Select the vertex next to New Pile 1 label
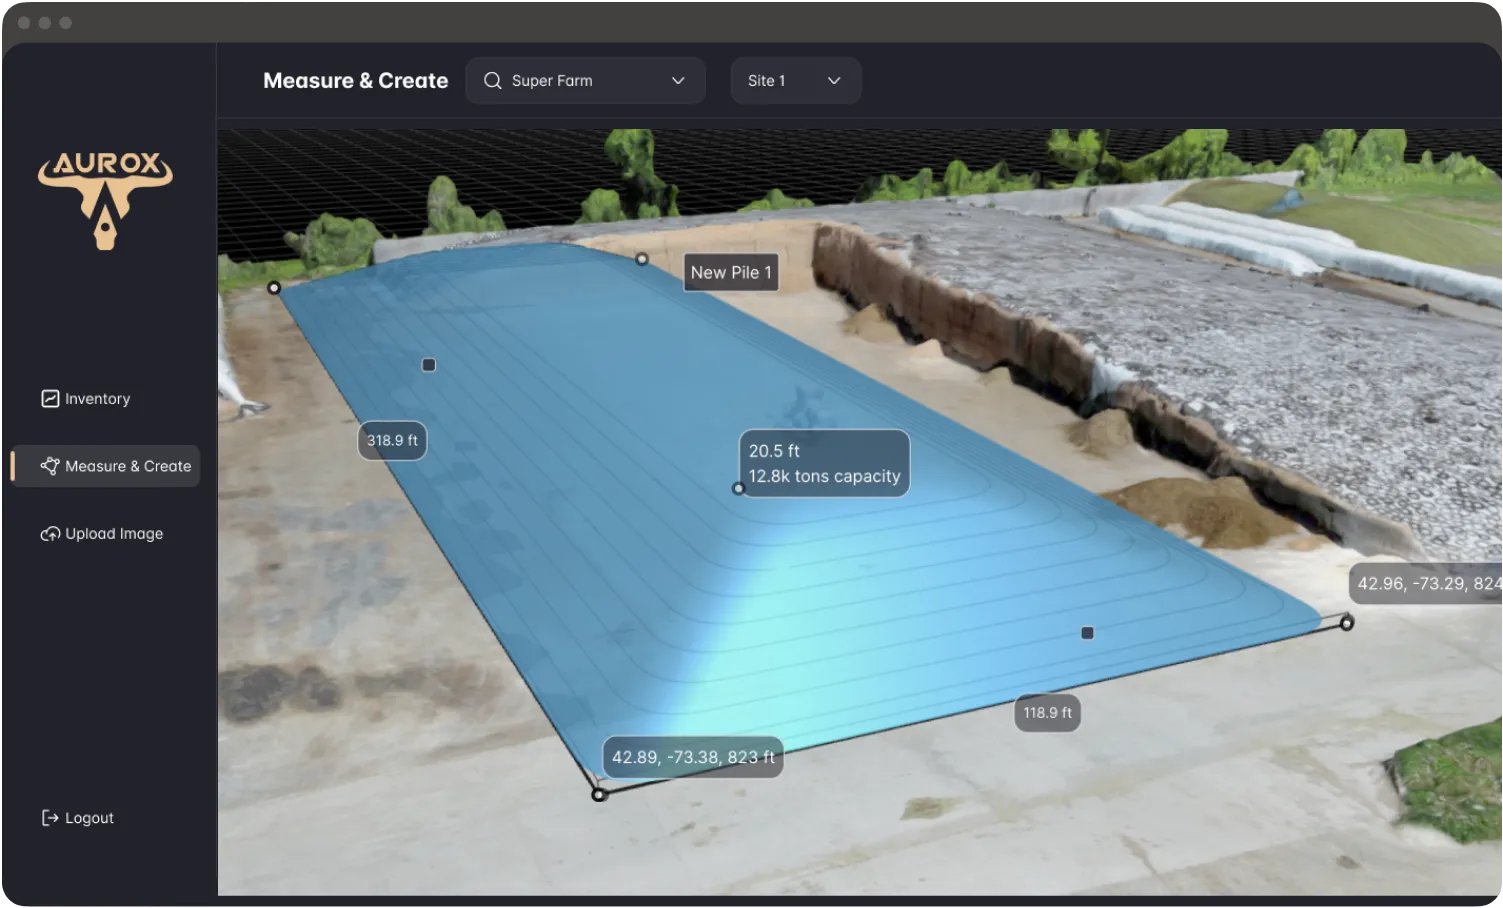The width and height of the screenshot is (1503, 908). click(x=642, y=259)
